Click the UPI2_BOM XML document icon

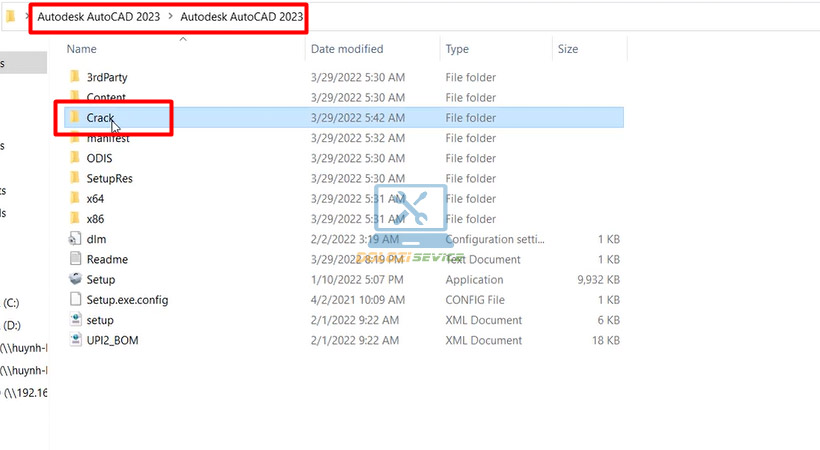tap(75, 340)
